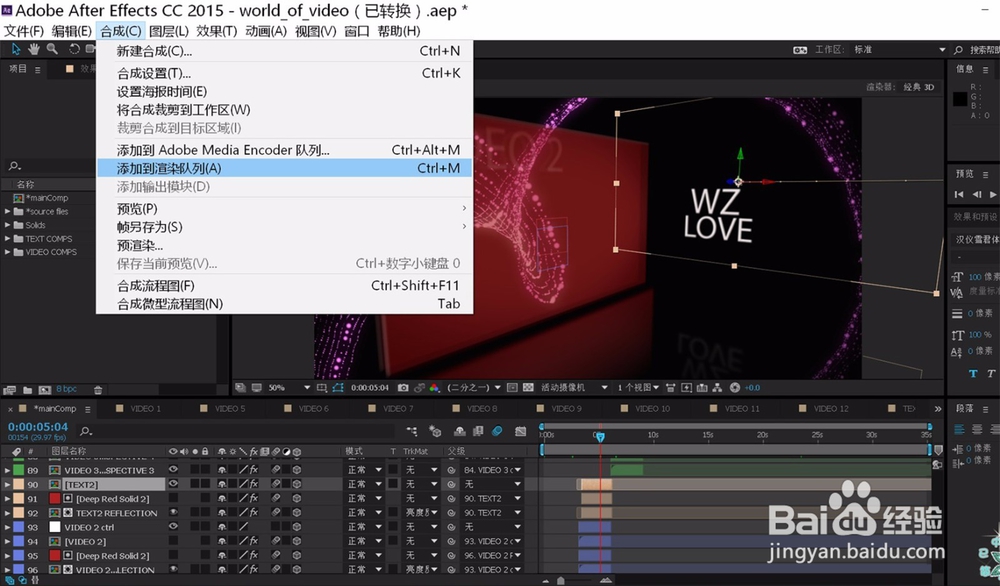Open the 1个视图 view layout dropdown
Screen dimensions: 1000x586
tap(638, 388)
